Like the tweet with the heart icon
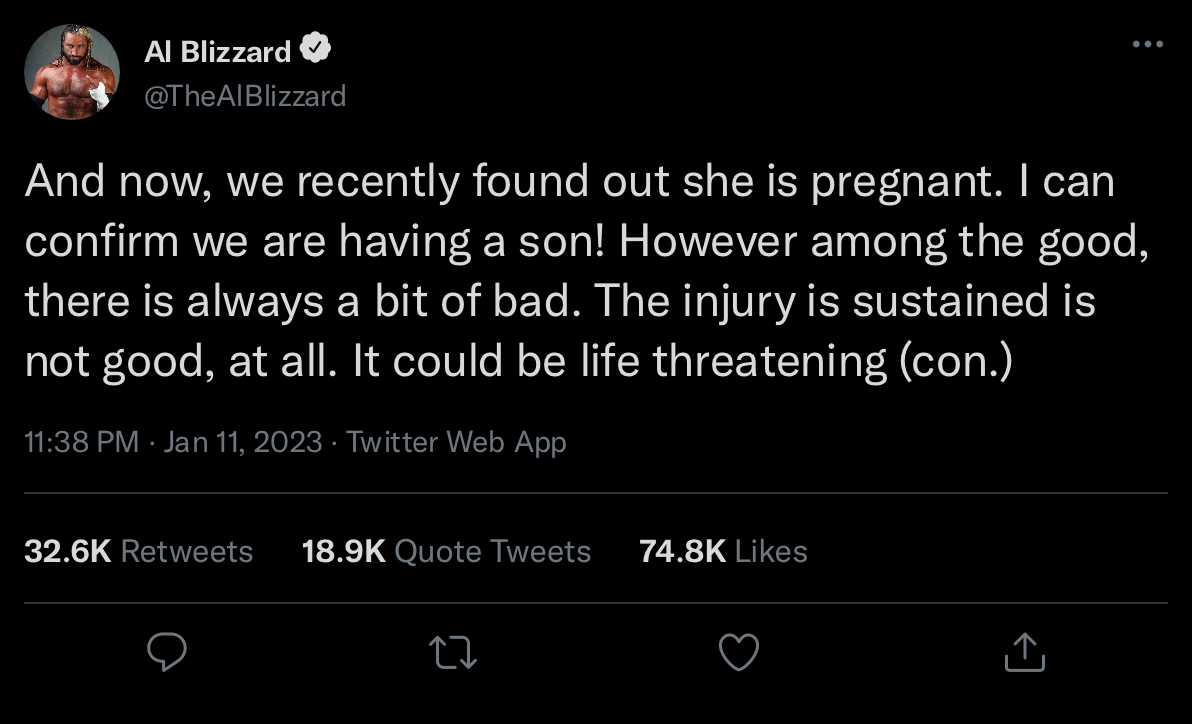 739,654
